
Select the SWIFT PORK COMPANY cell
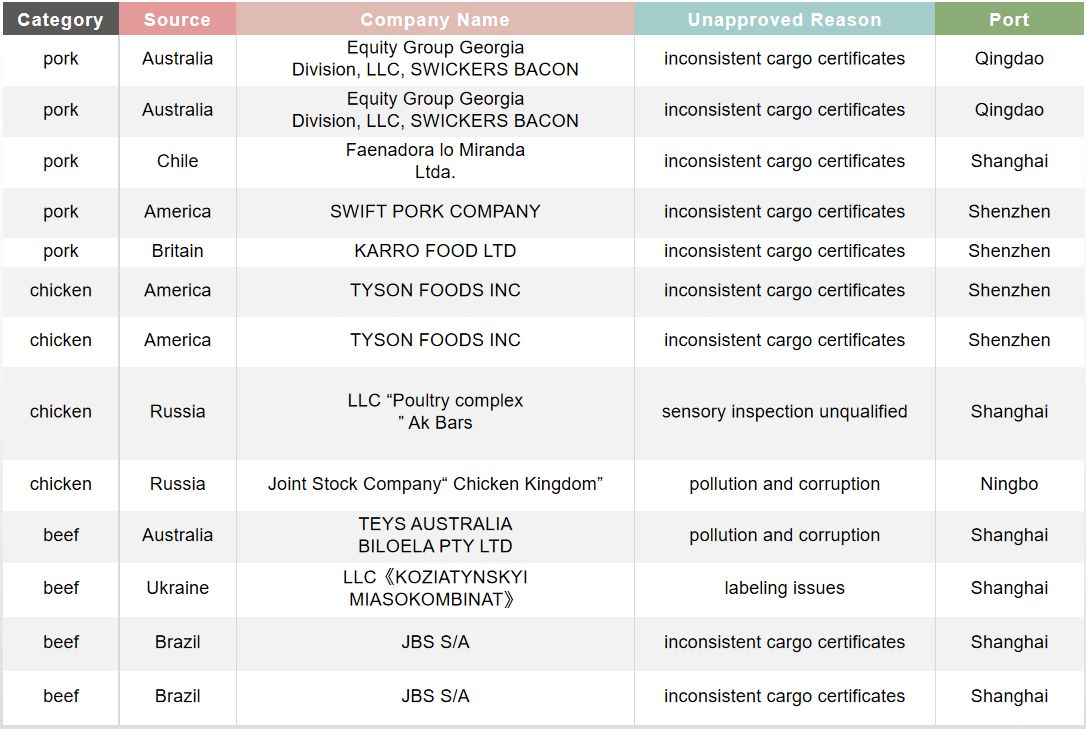click(435, 212)
